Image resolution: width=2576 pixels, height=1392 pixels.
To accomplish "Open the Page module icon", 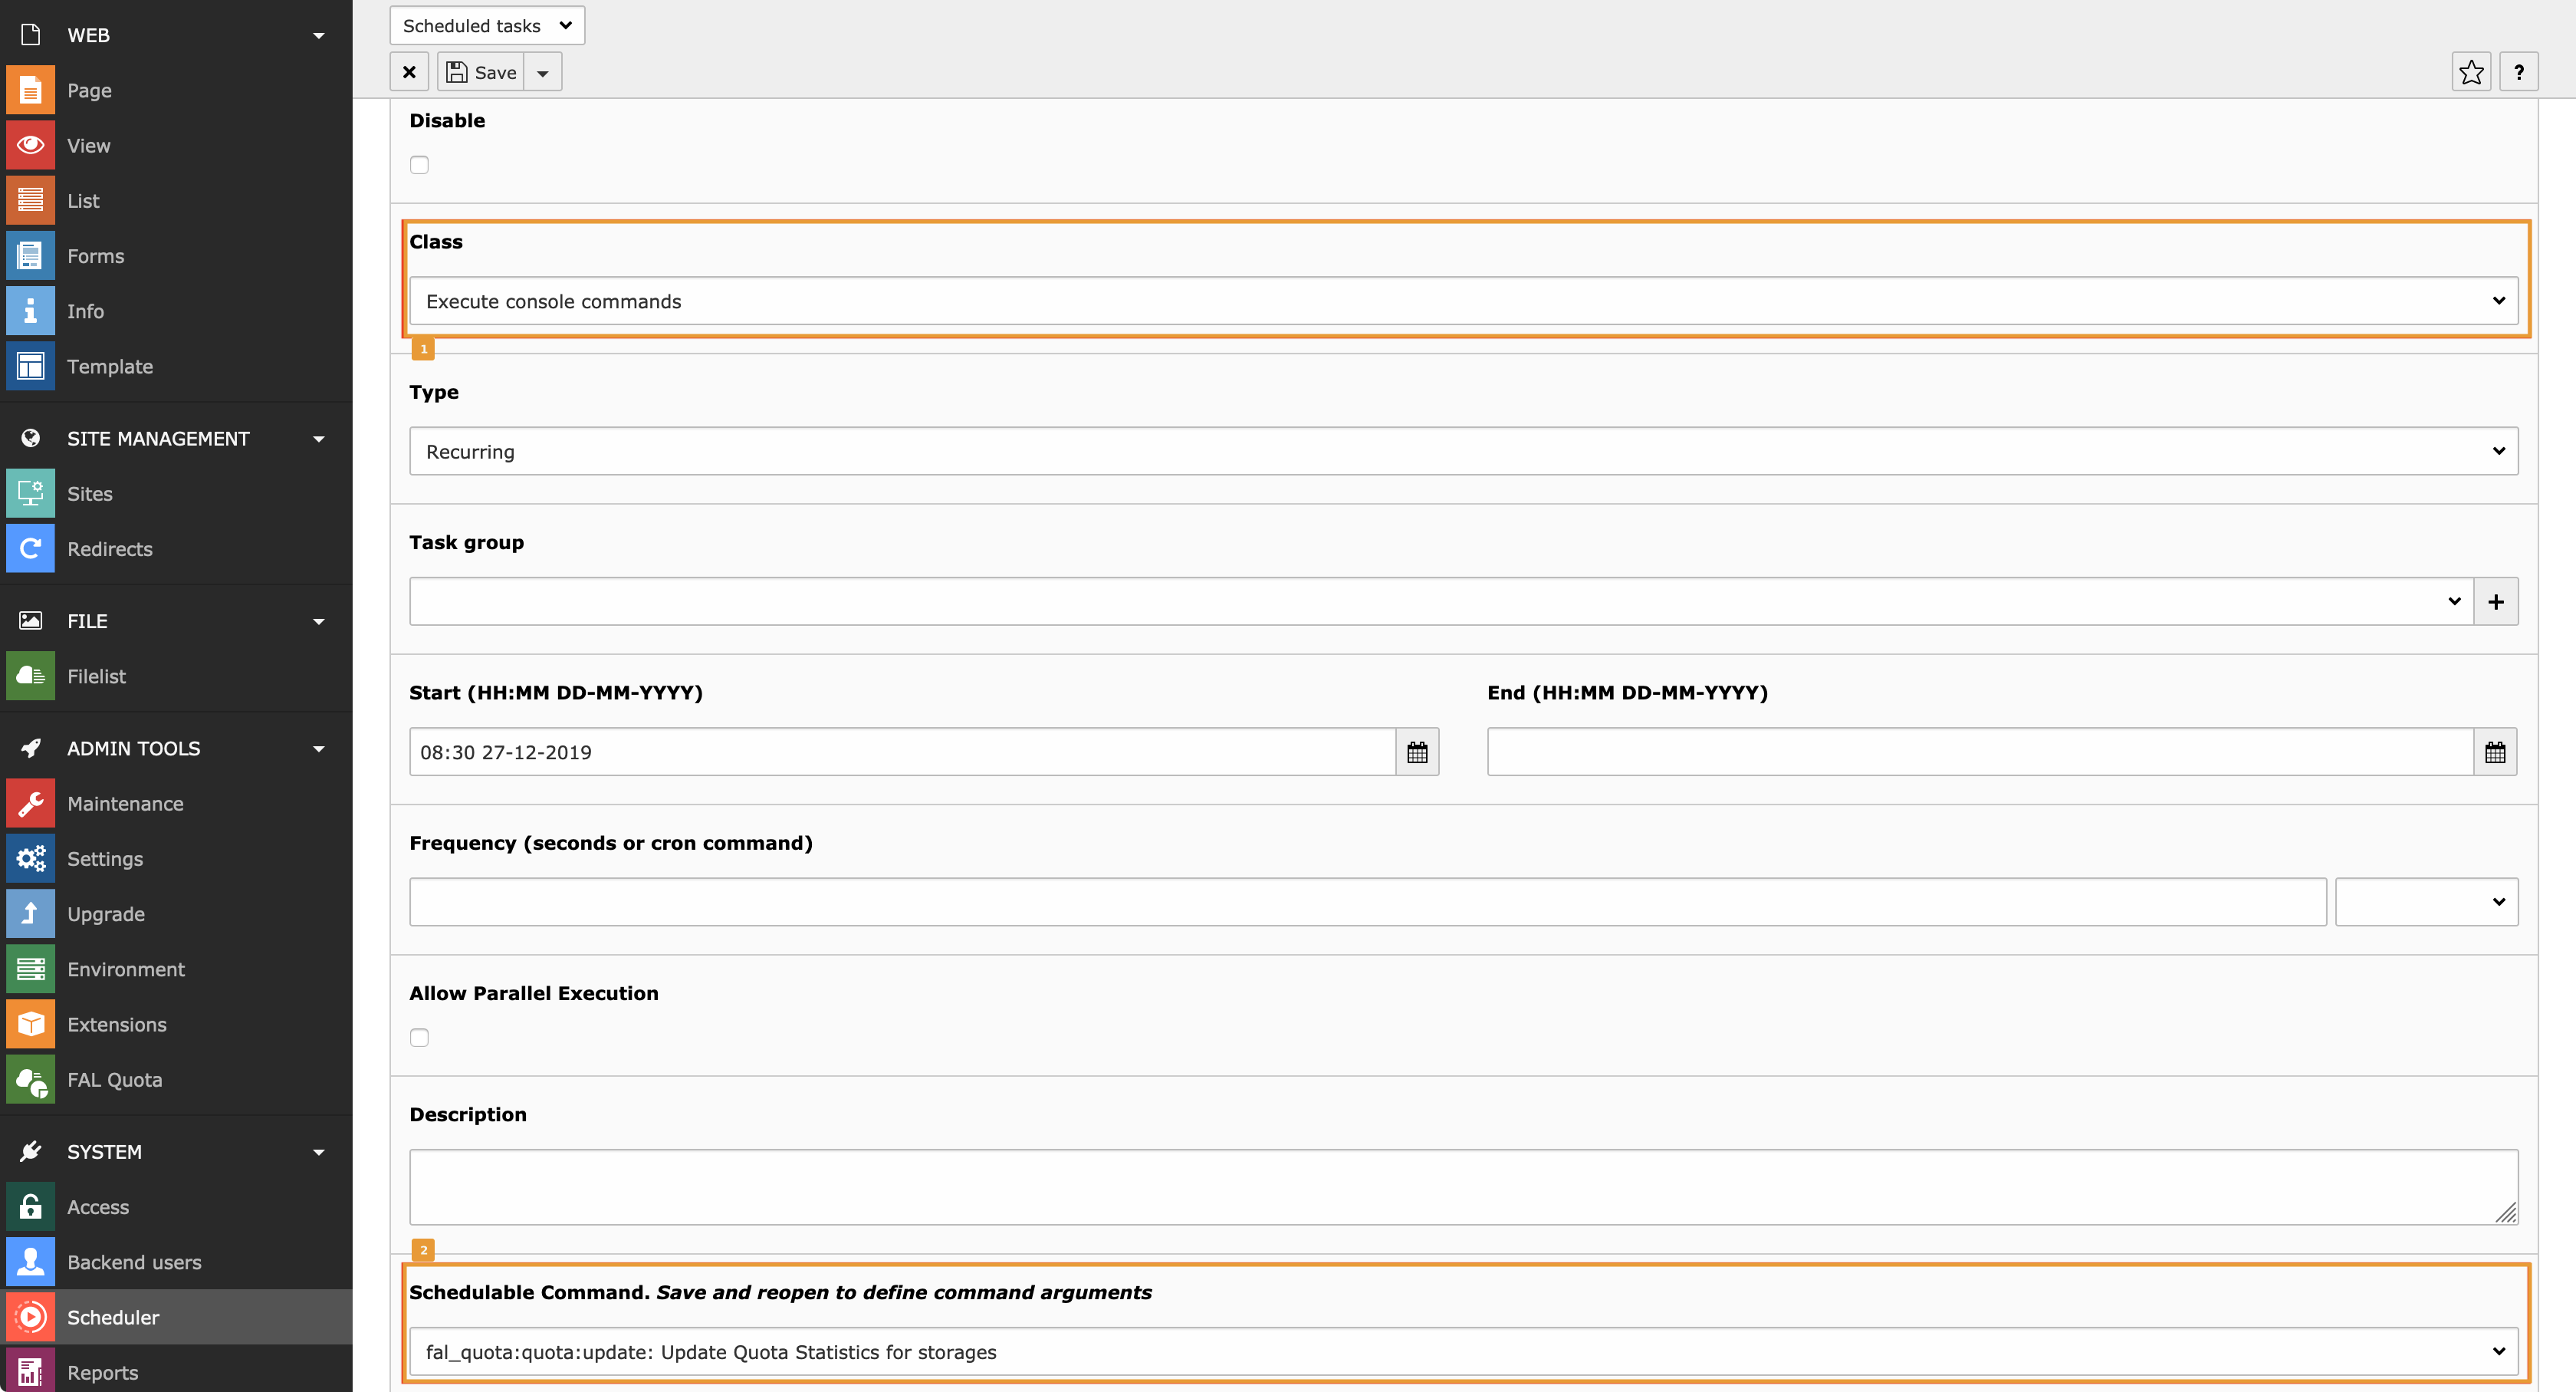I will [30, 90].
